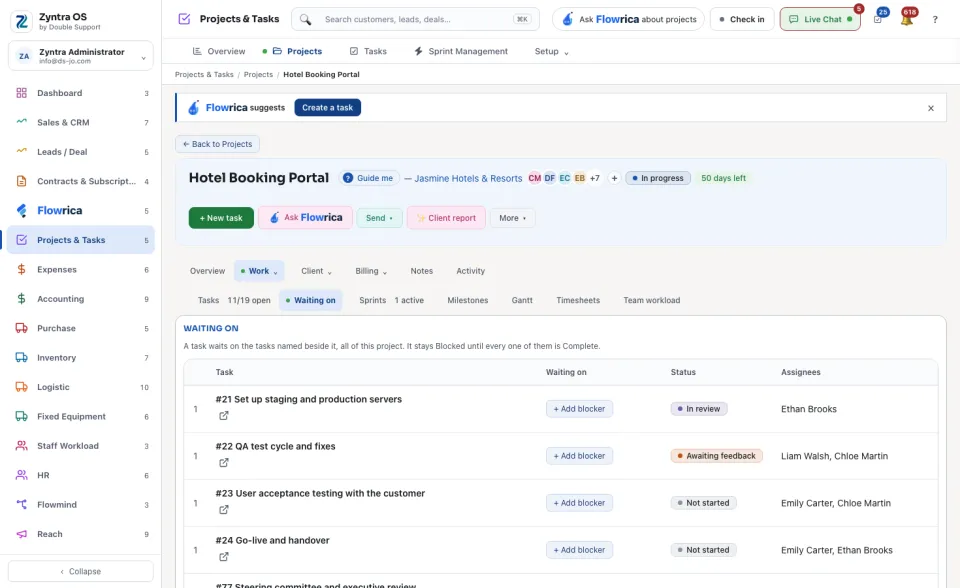The image size is (960, 588).
Task: Open Contracts & Subscriptions sidebar icon
Action: point(21,181)
